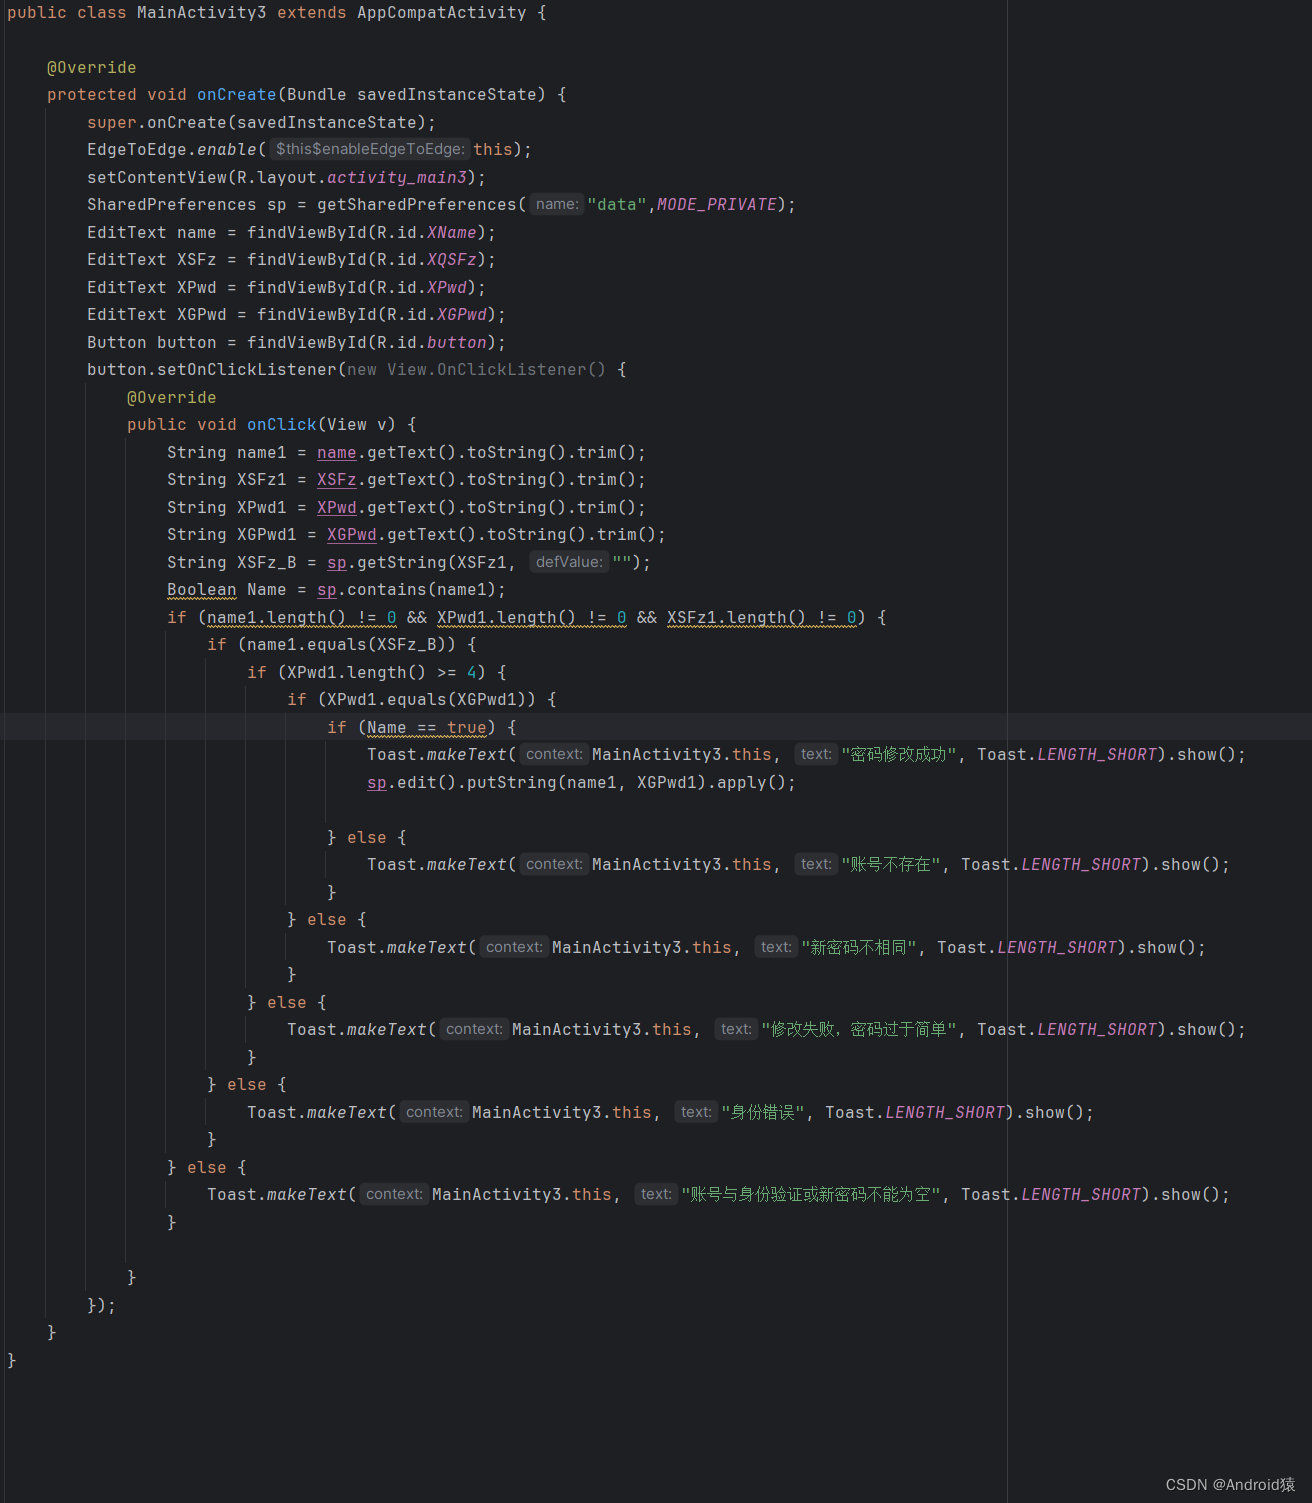Click the name1 variable declaration

(261, 453)
